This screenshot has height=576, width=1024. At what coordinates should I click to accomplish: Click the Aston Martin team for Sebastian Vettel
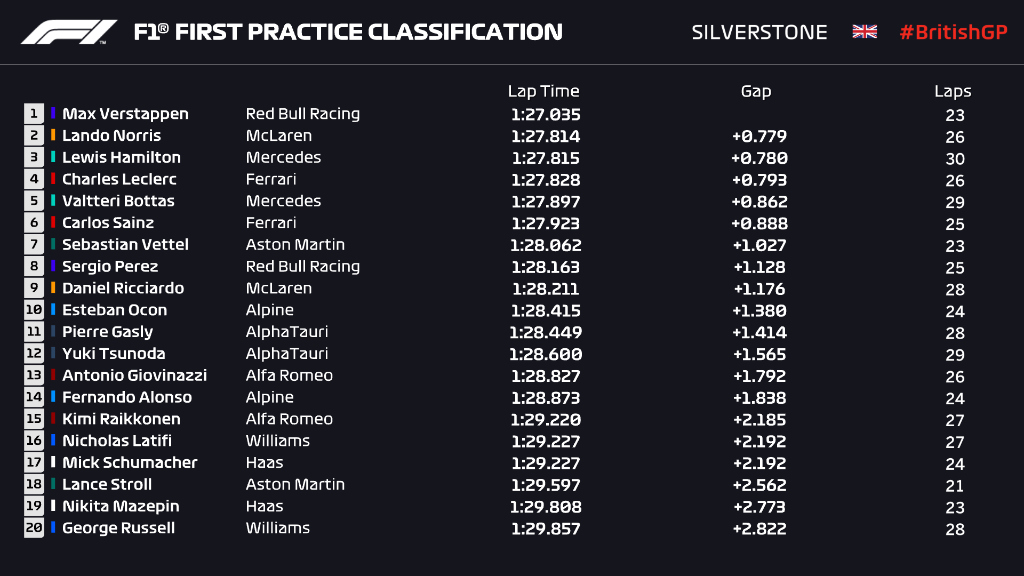click(x=295, y=245)
